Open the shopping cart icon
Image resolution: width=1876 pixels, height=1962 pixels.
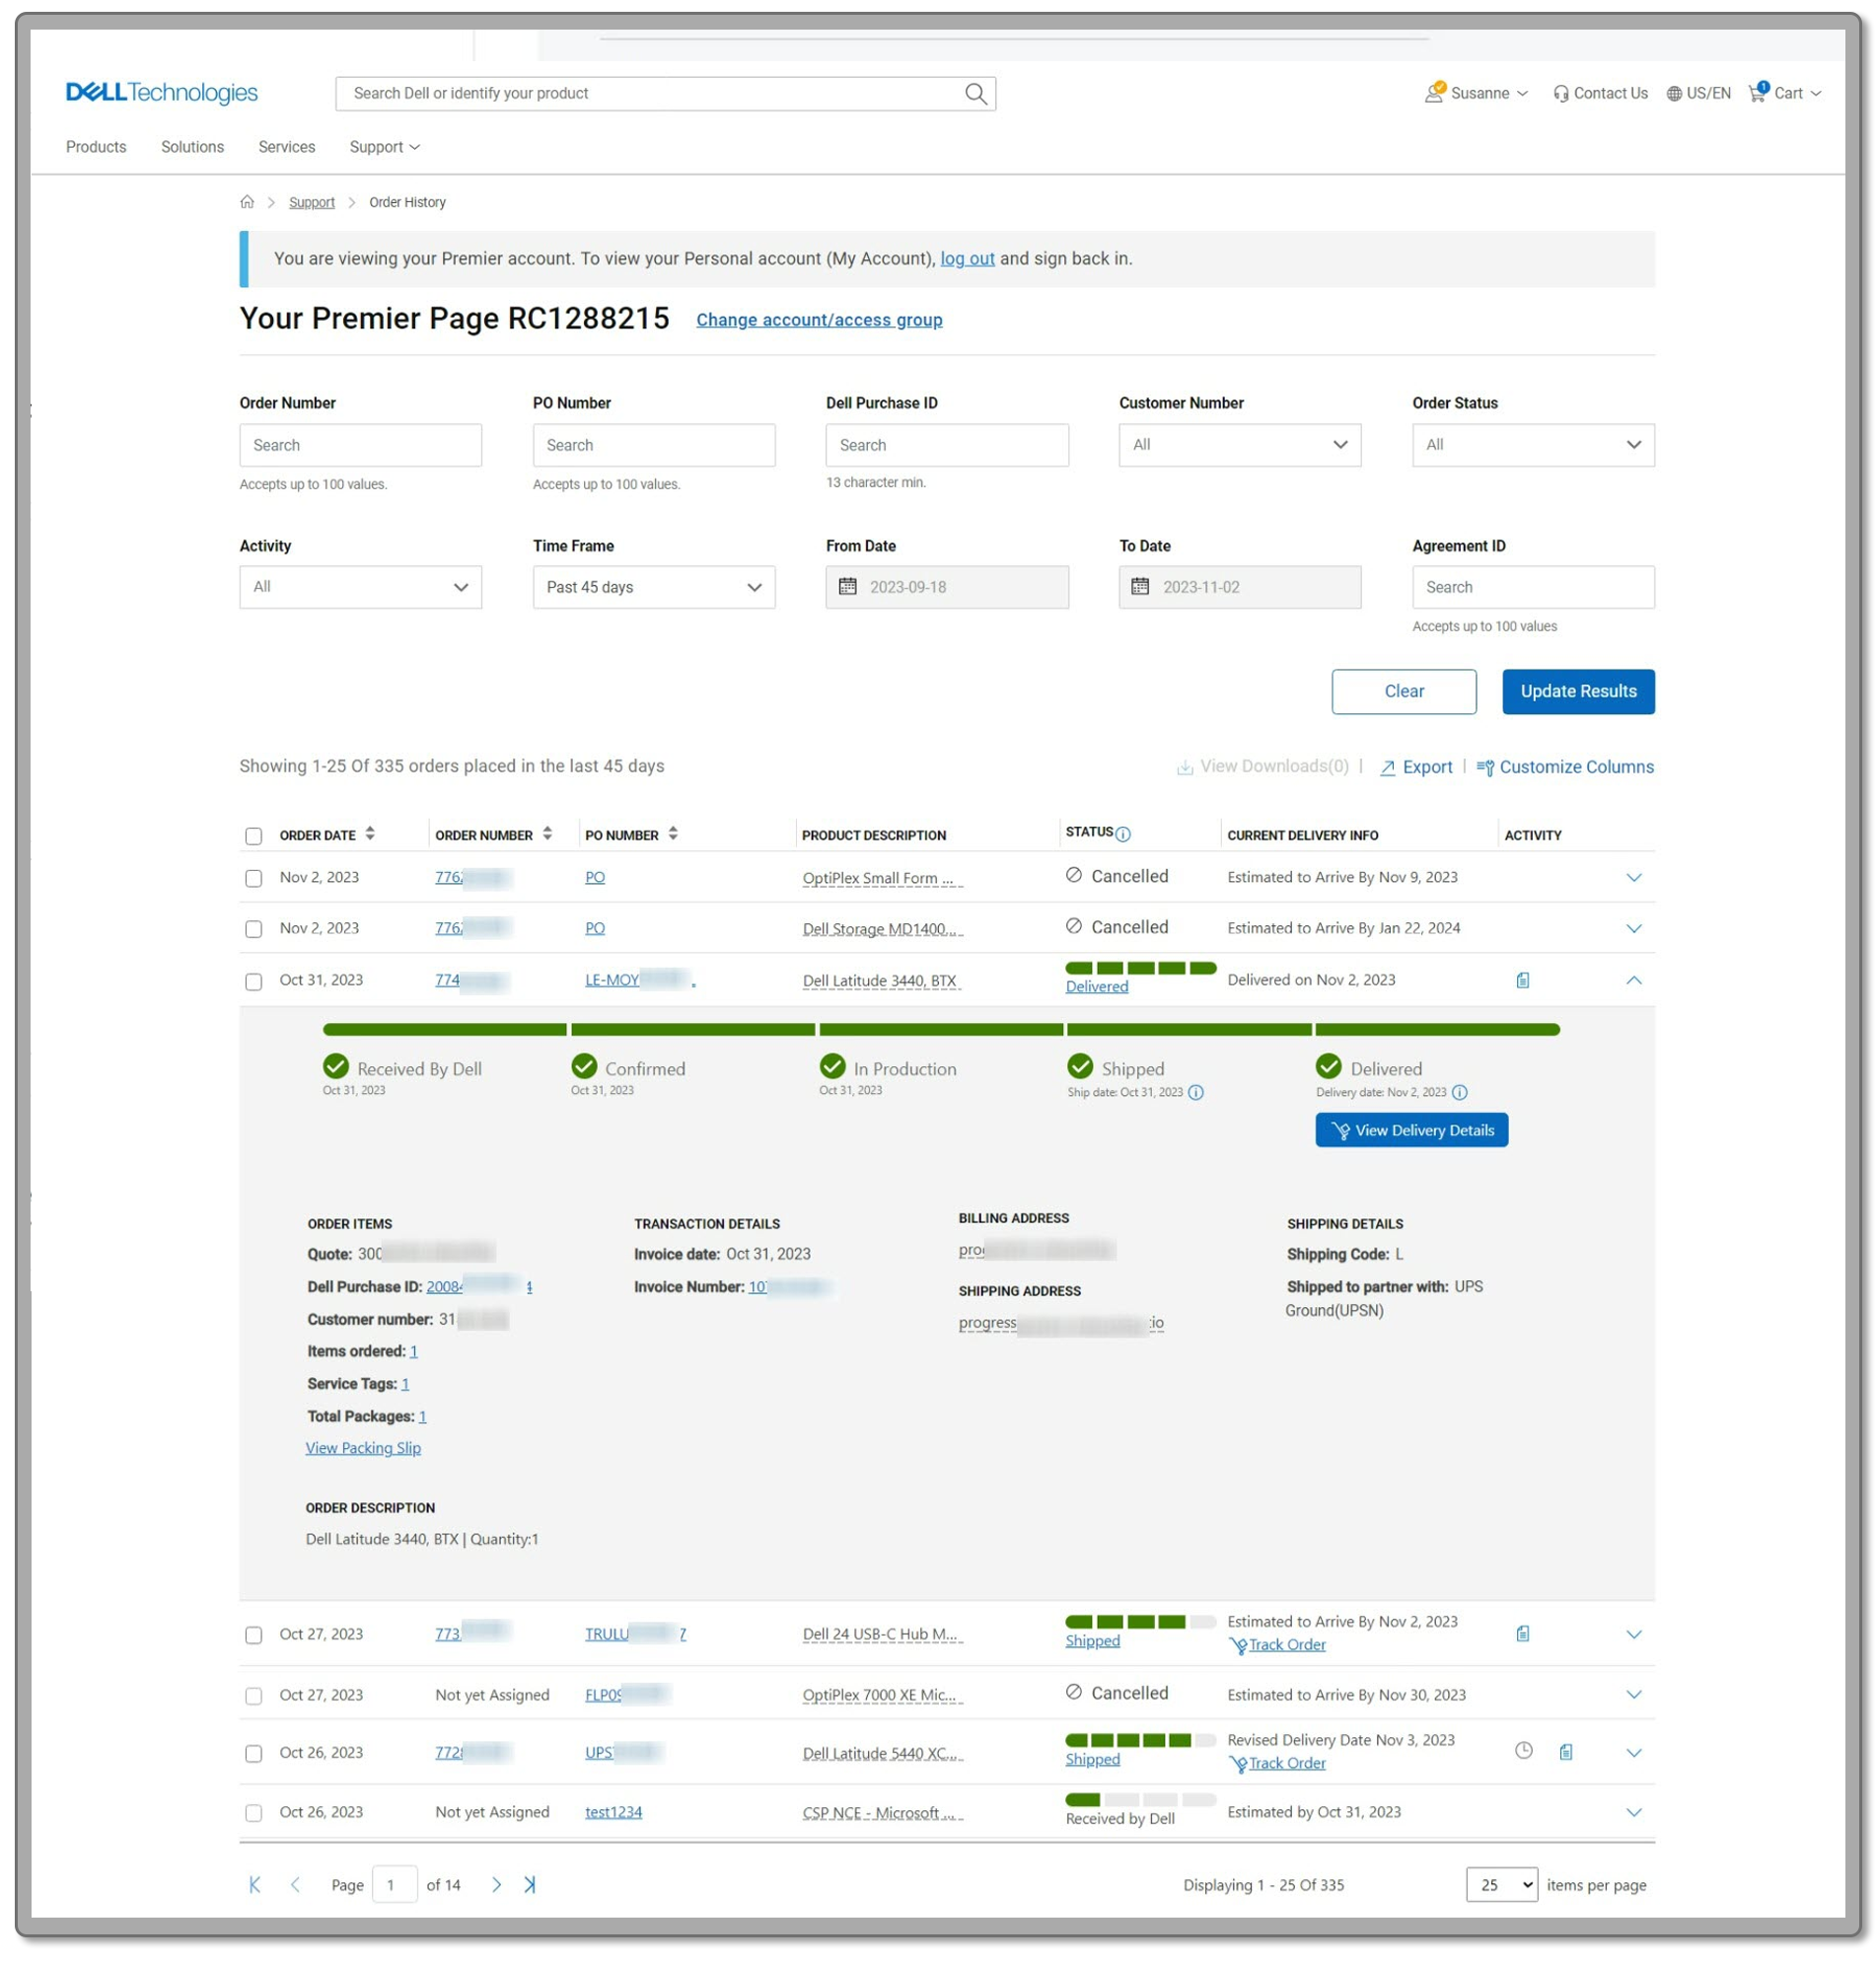click(x=1758, y=92)
